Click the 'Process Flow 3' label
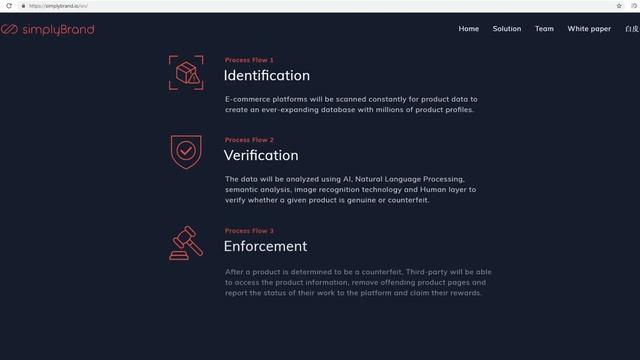The width and height of the screenshot is (640, 360). [249, 231]
